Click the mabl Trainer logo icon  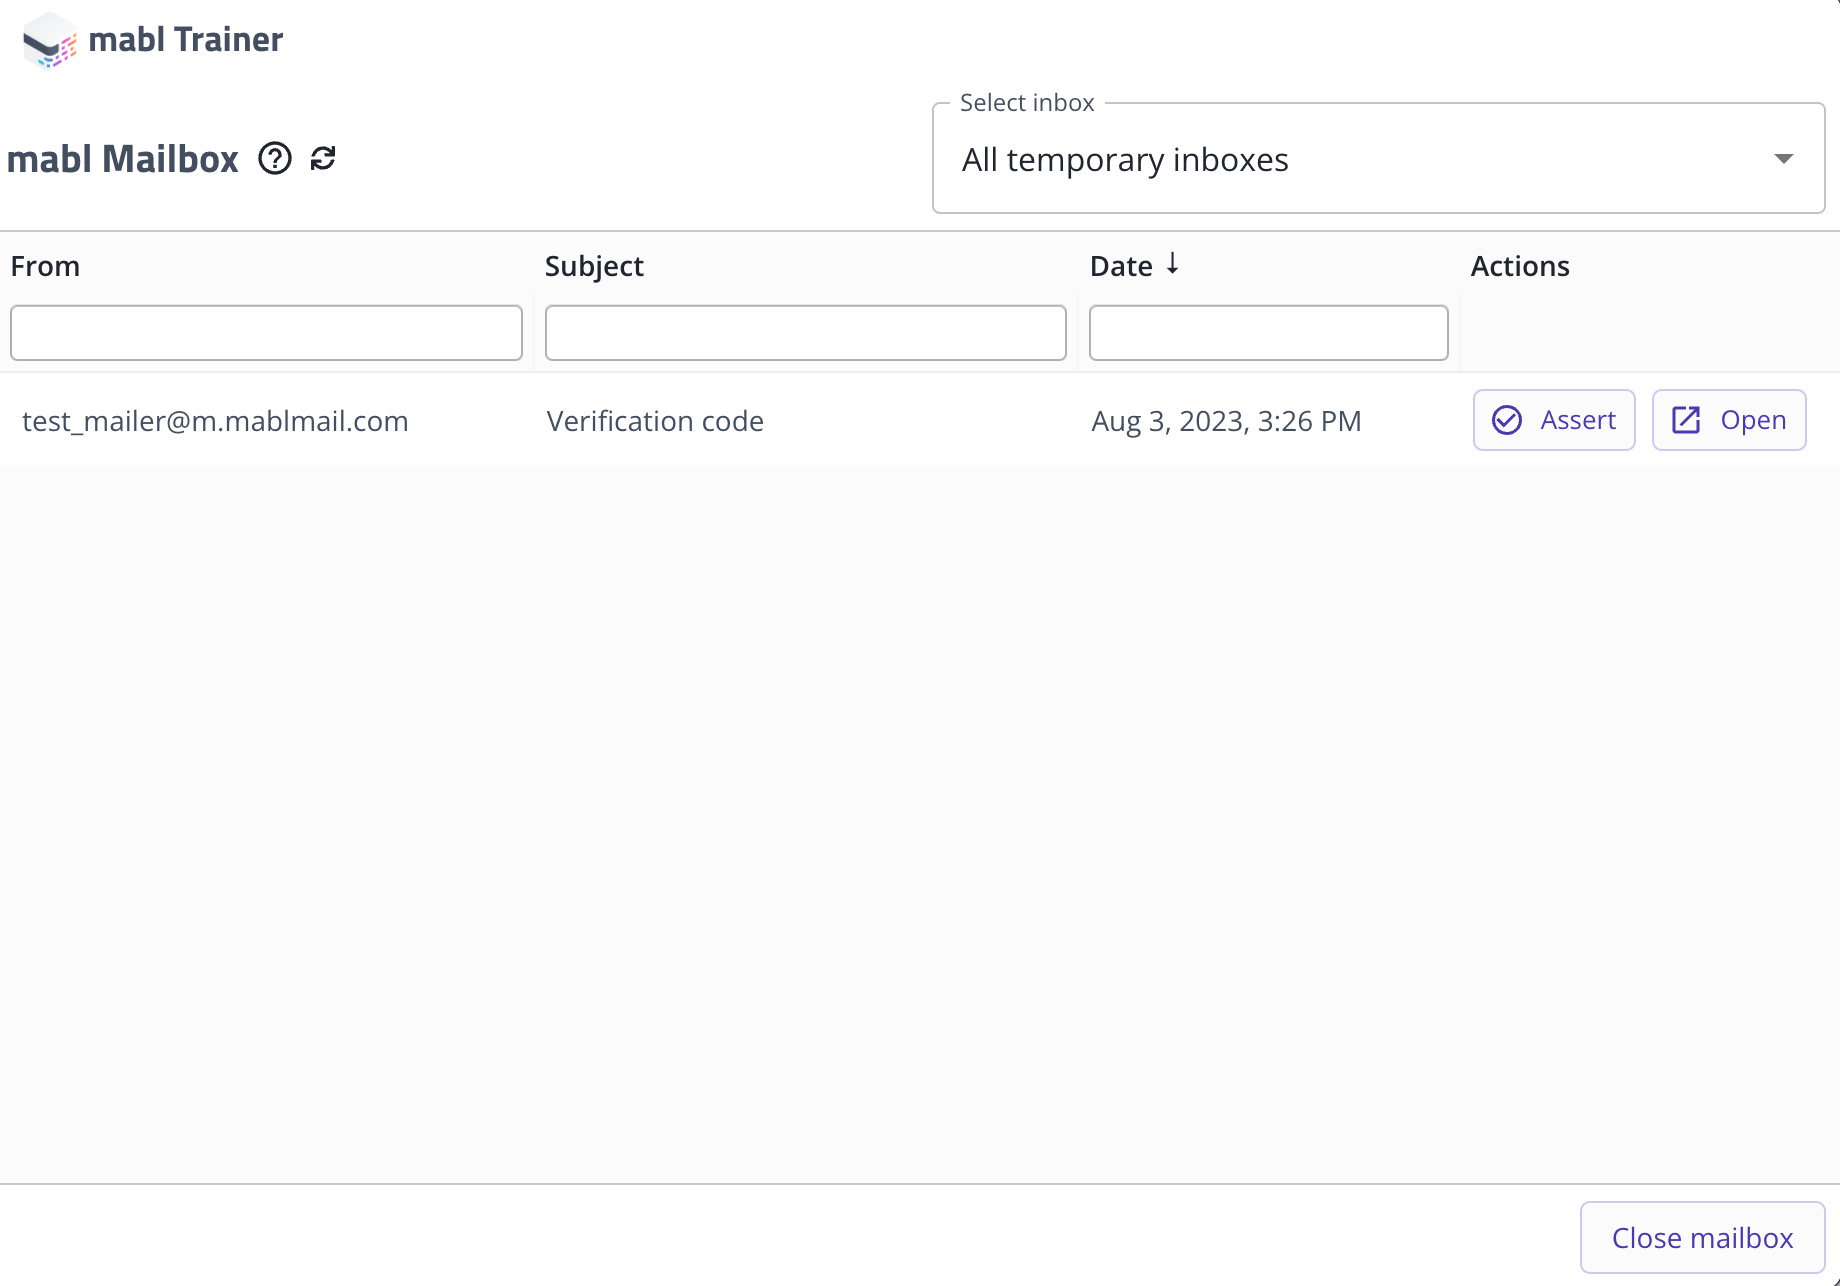tap(49, 41)
